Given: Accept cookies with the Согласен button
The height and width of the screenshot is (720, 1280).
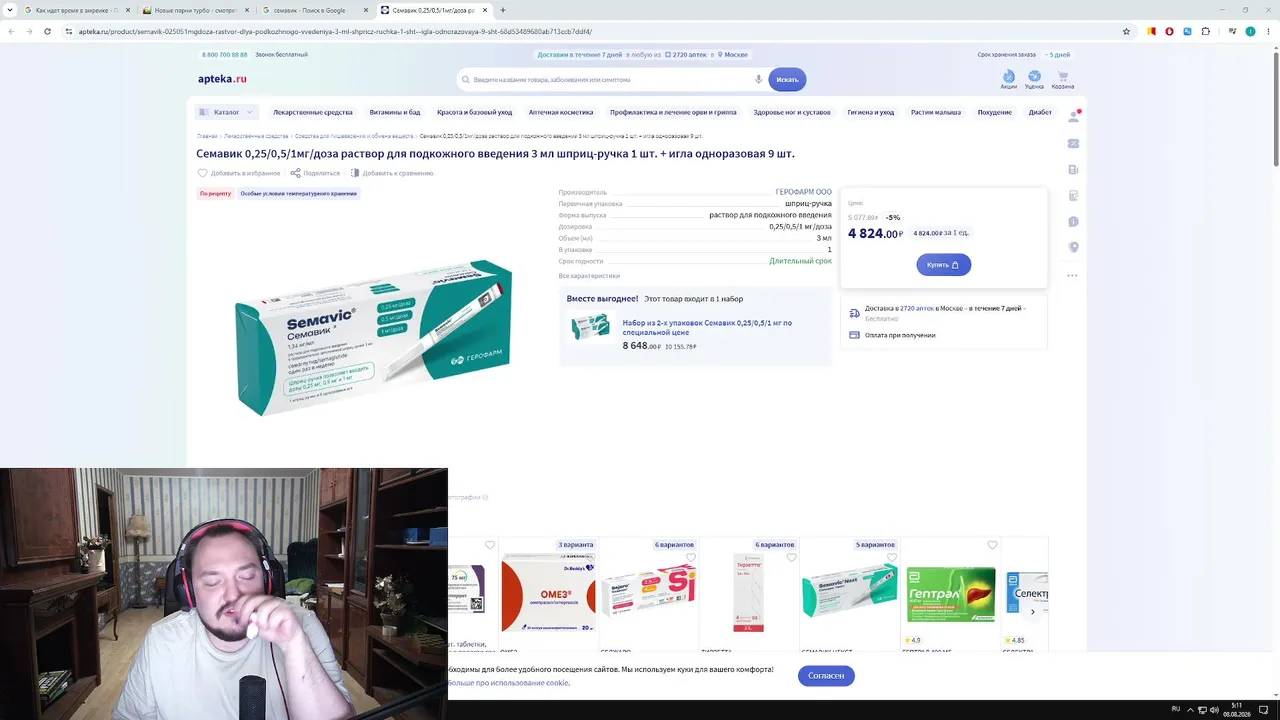Looking at the screenshot, I should pos(826,675).
